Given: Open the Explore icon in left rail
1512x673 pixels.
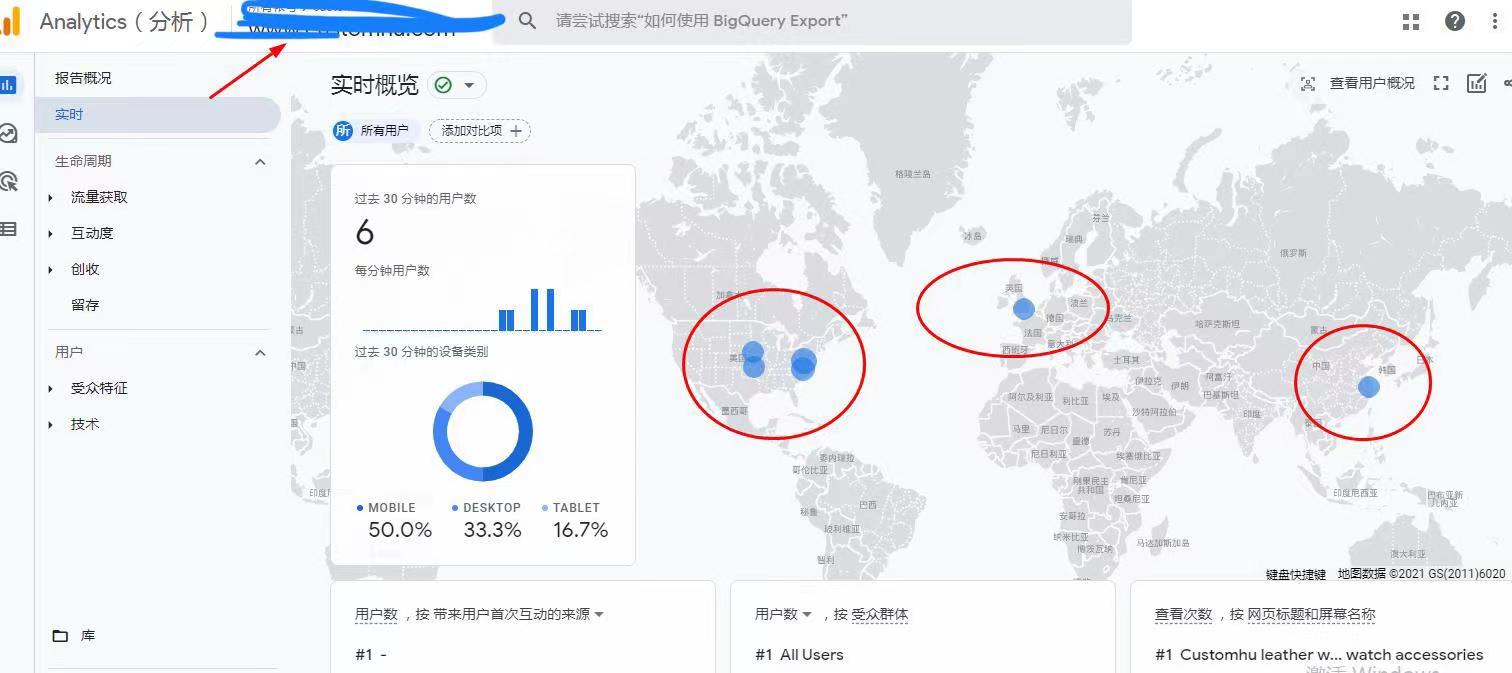Looking at the screenshot, I should click(x=9, y=133).
